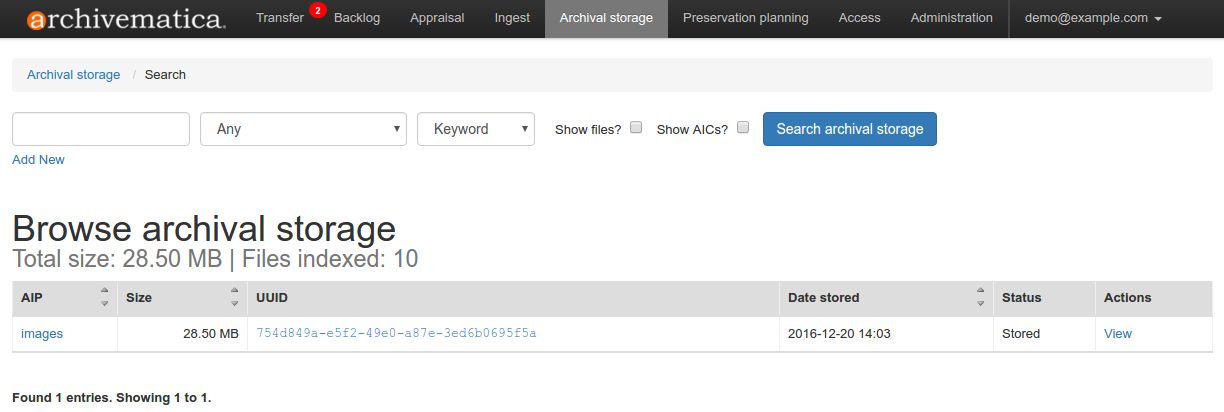Sort the table by Date stored

[980, 297]
